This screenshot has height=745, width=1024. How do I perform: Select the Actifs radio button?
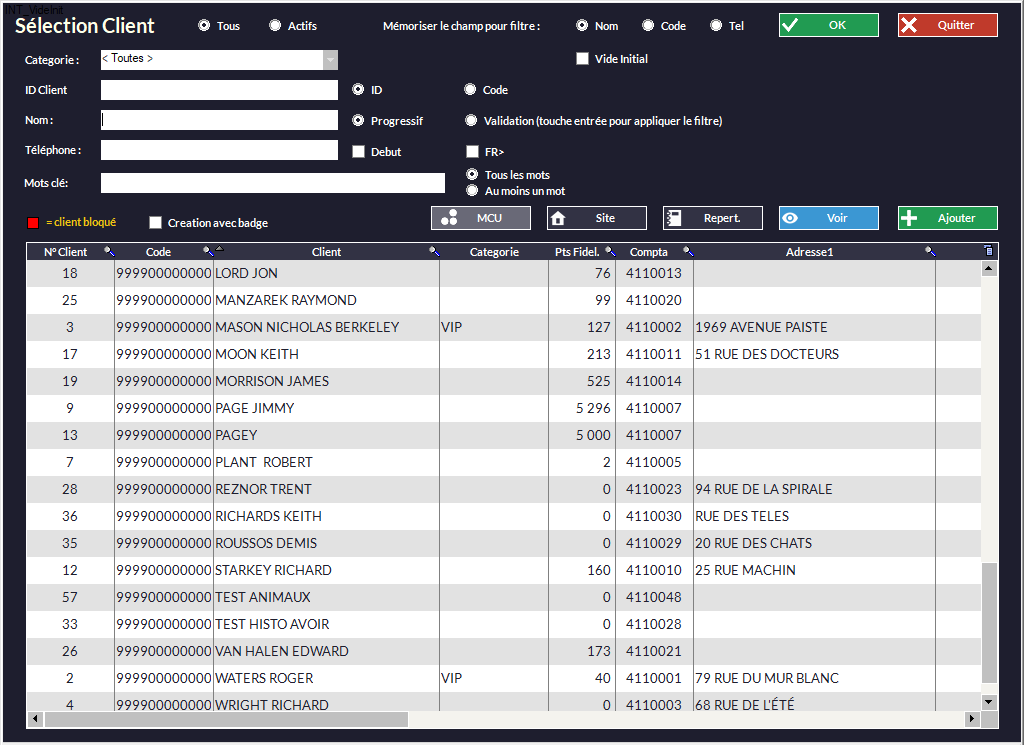point(275,26)
